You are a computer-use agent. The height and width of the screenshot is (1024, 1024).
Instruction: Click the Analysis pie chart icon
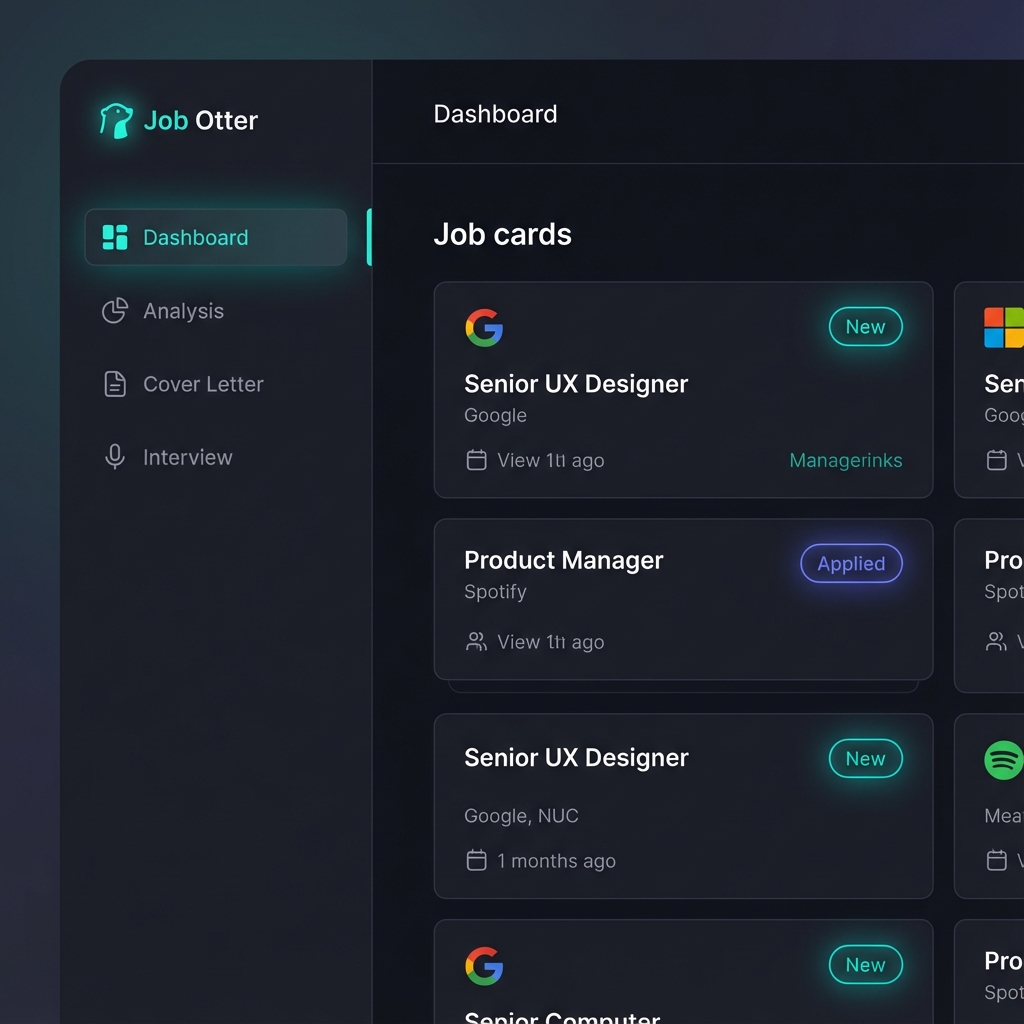(x=113, y=311)
